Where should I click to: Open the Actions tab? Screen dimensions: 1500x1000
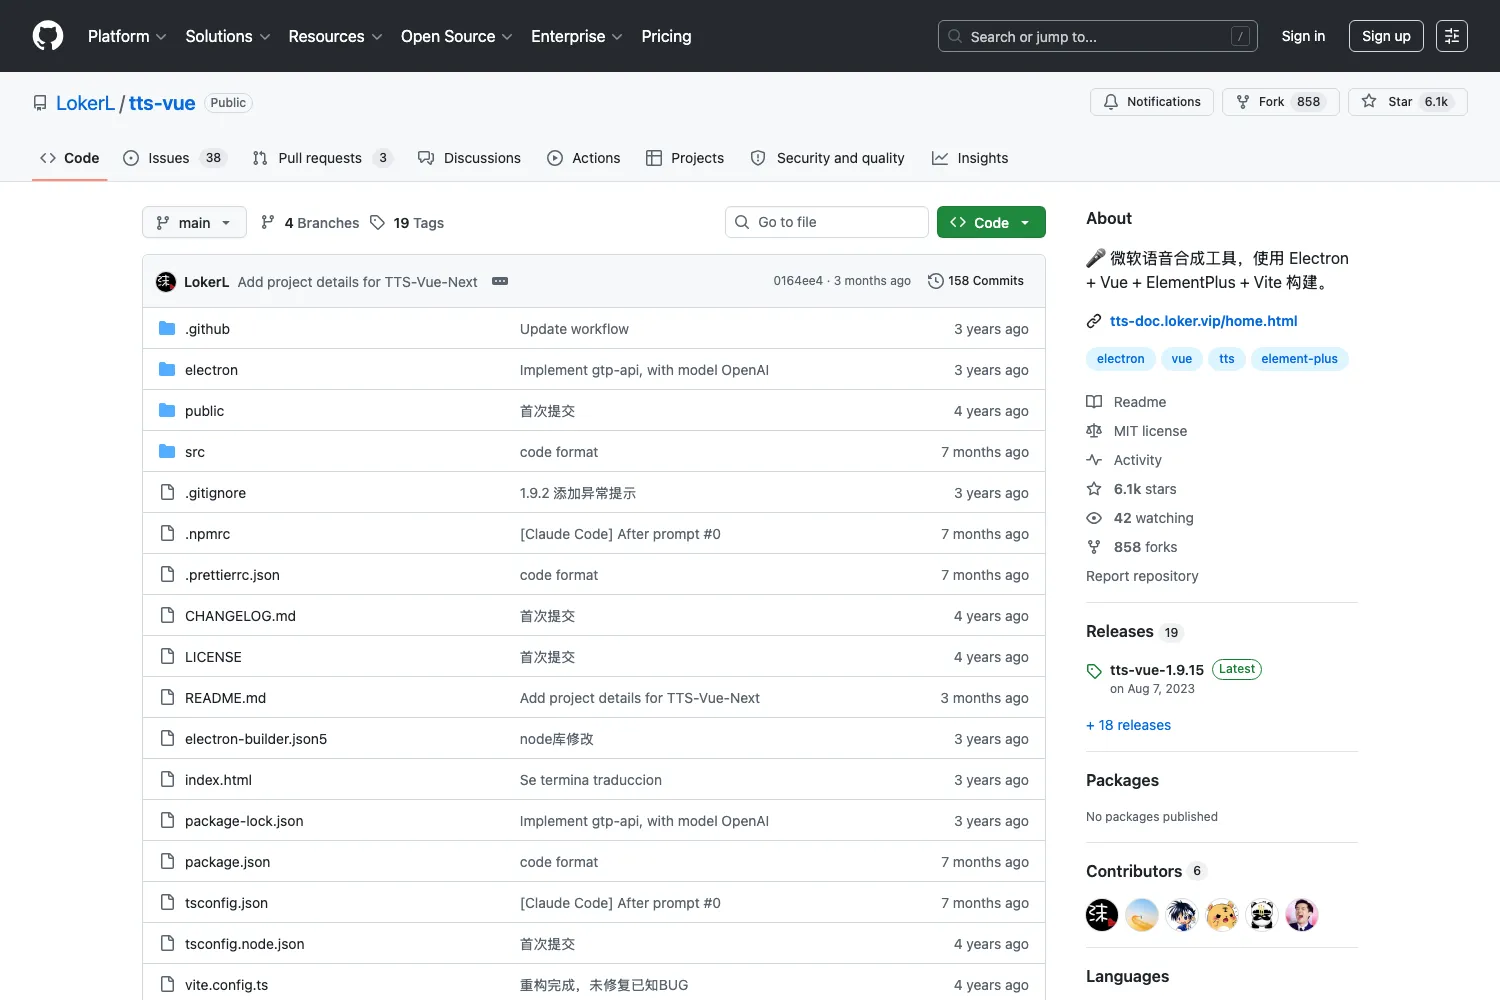[x=584, y=158]
